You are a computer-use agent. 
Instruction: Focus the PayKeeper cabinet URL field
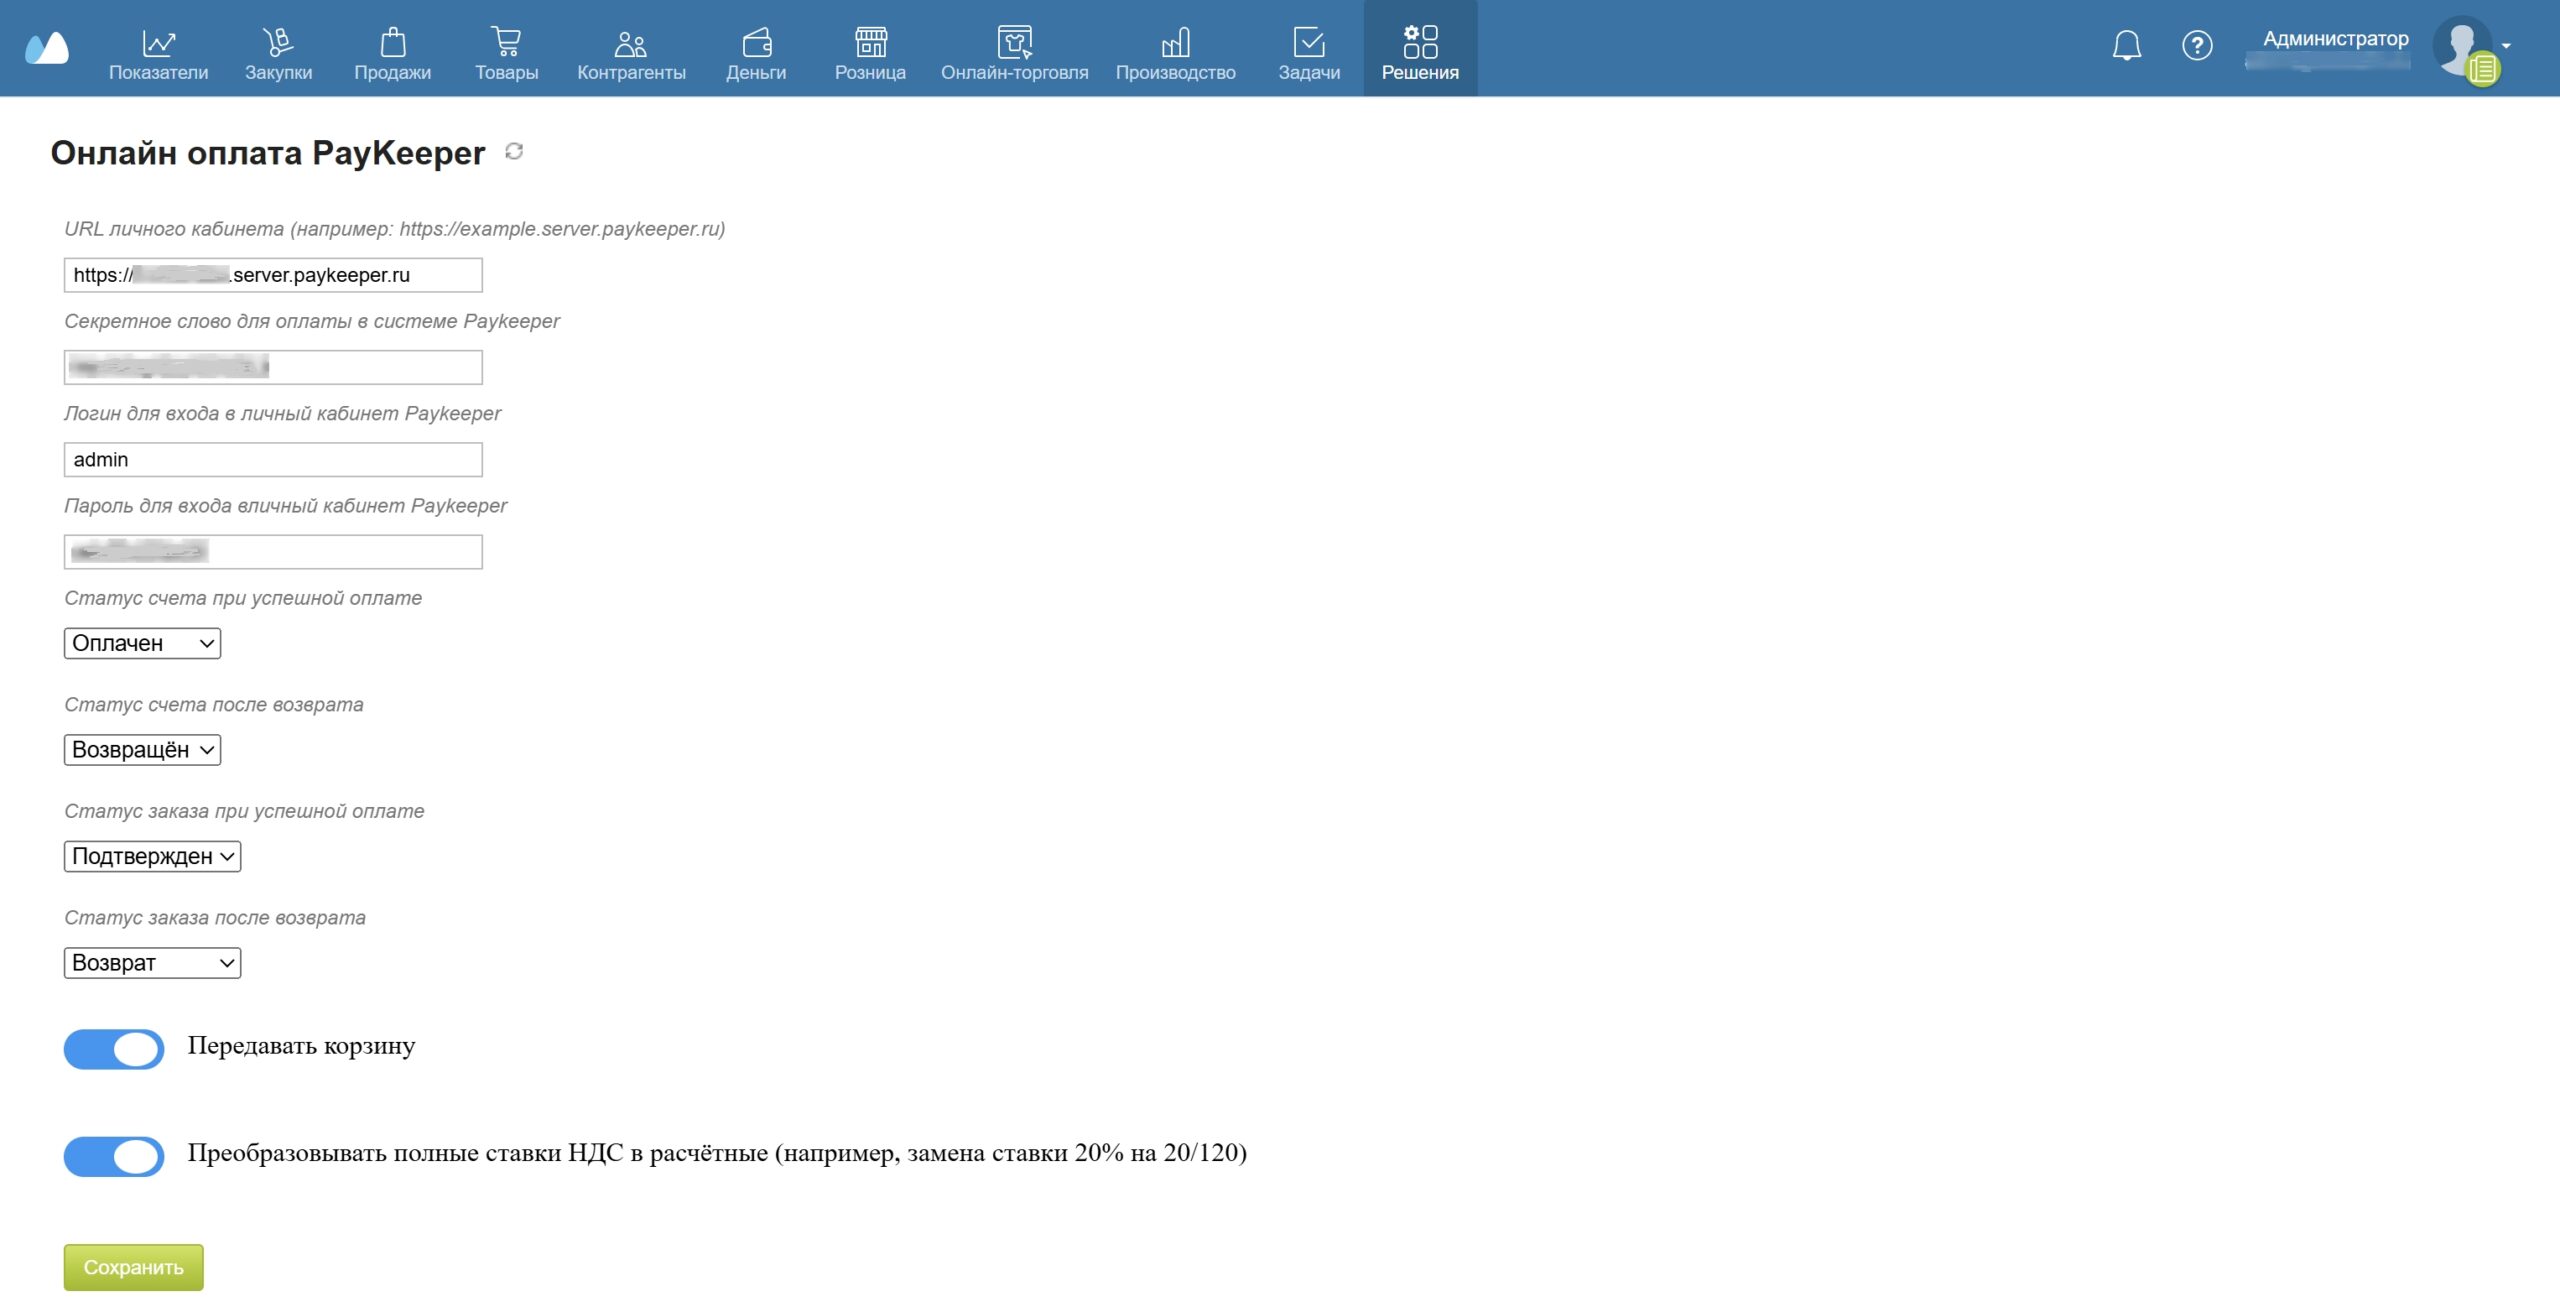(x=273, y=275)
